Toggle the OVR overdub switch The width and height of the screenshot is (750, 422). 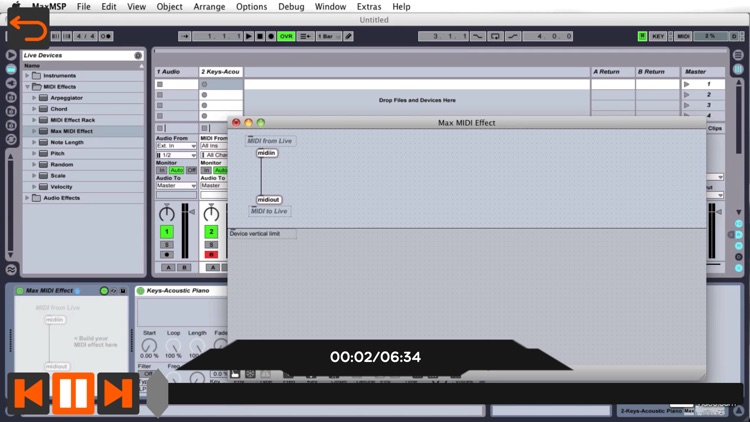(x=286, y=36)
